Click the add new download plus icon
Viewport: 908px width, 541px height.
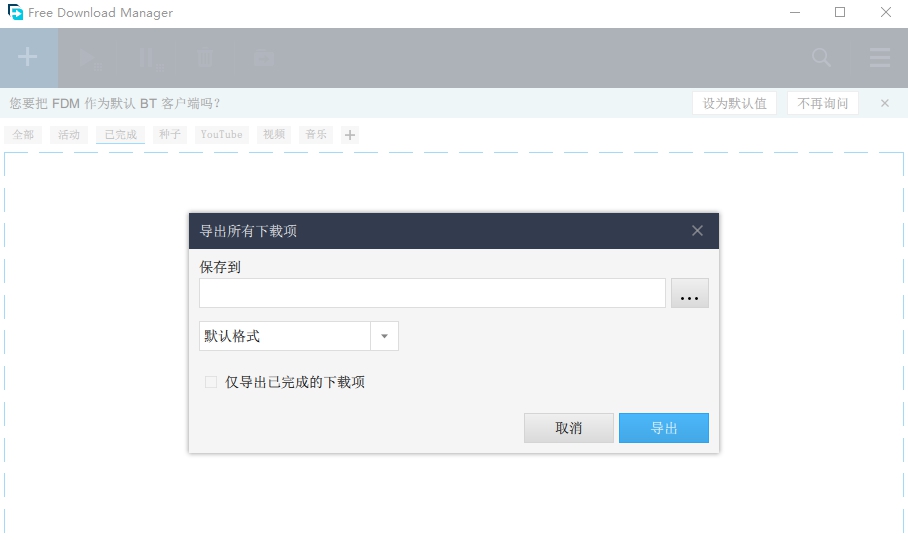[x=28, y=57]
